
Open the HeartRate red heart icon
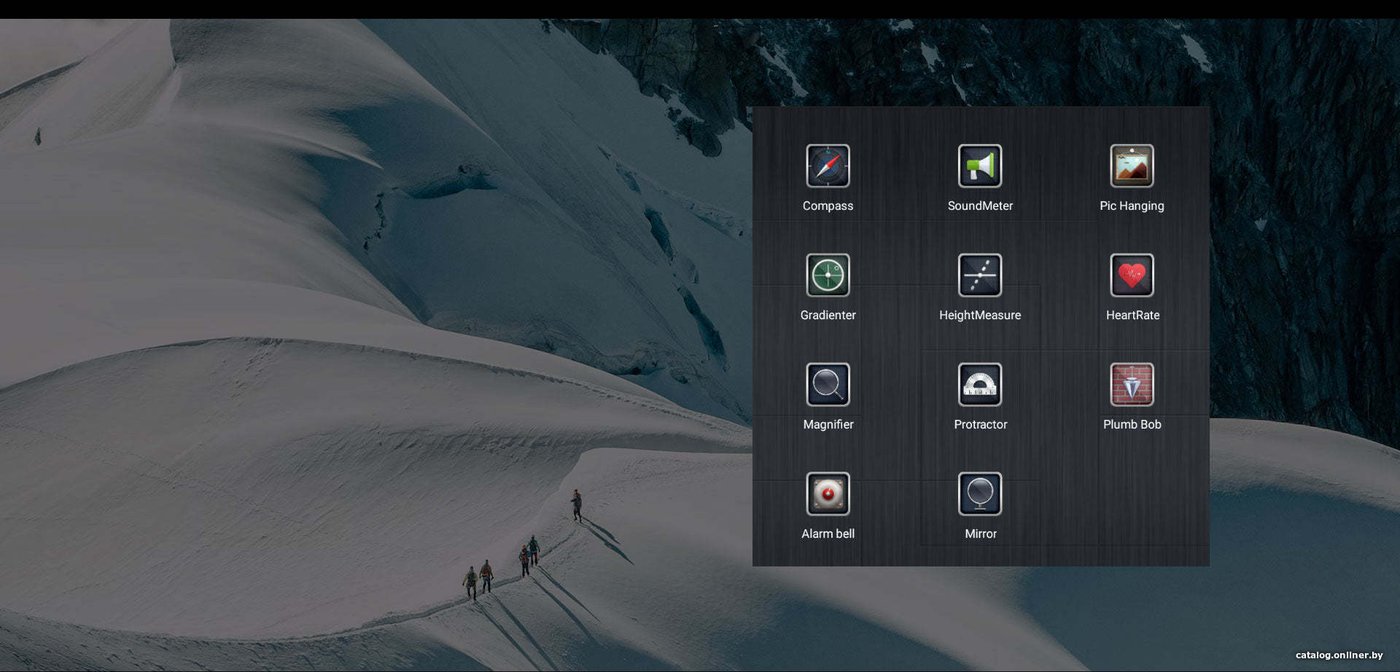point(1132,275)
